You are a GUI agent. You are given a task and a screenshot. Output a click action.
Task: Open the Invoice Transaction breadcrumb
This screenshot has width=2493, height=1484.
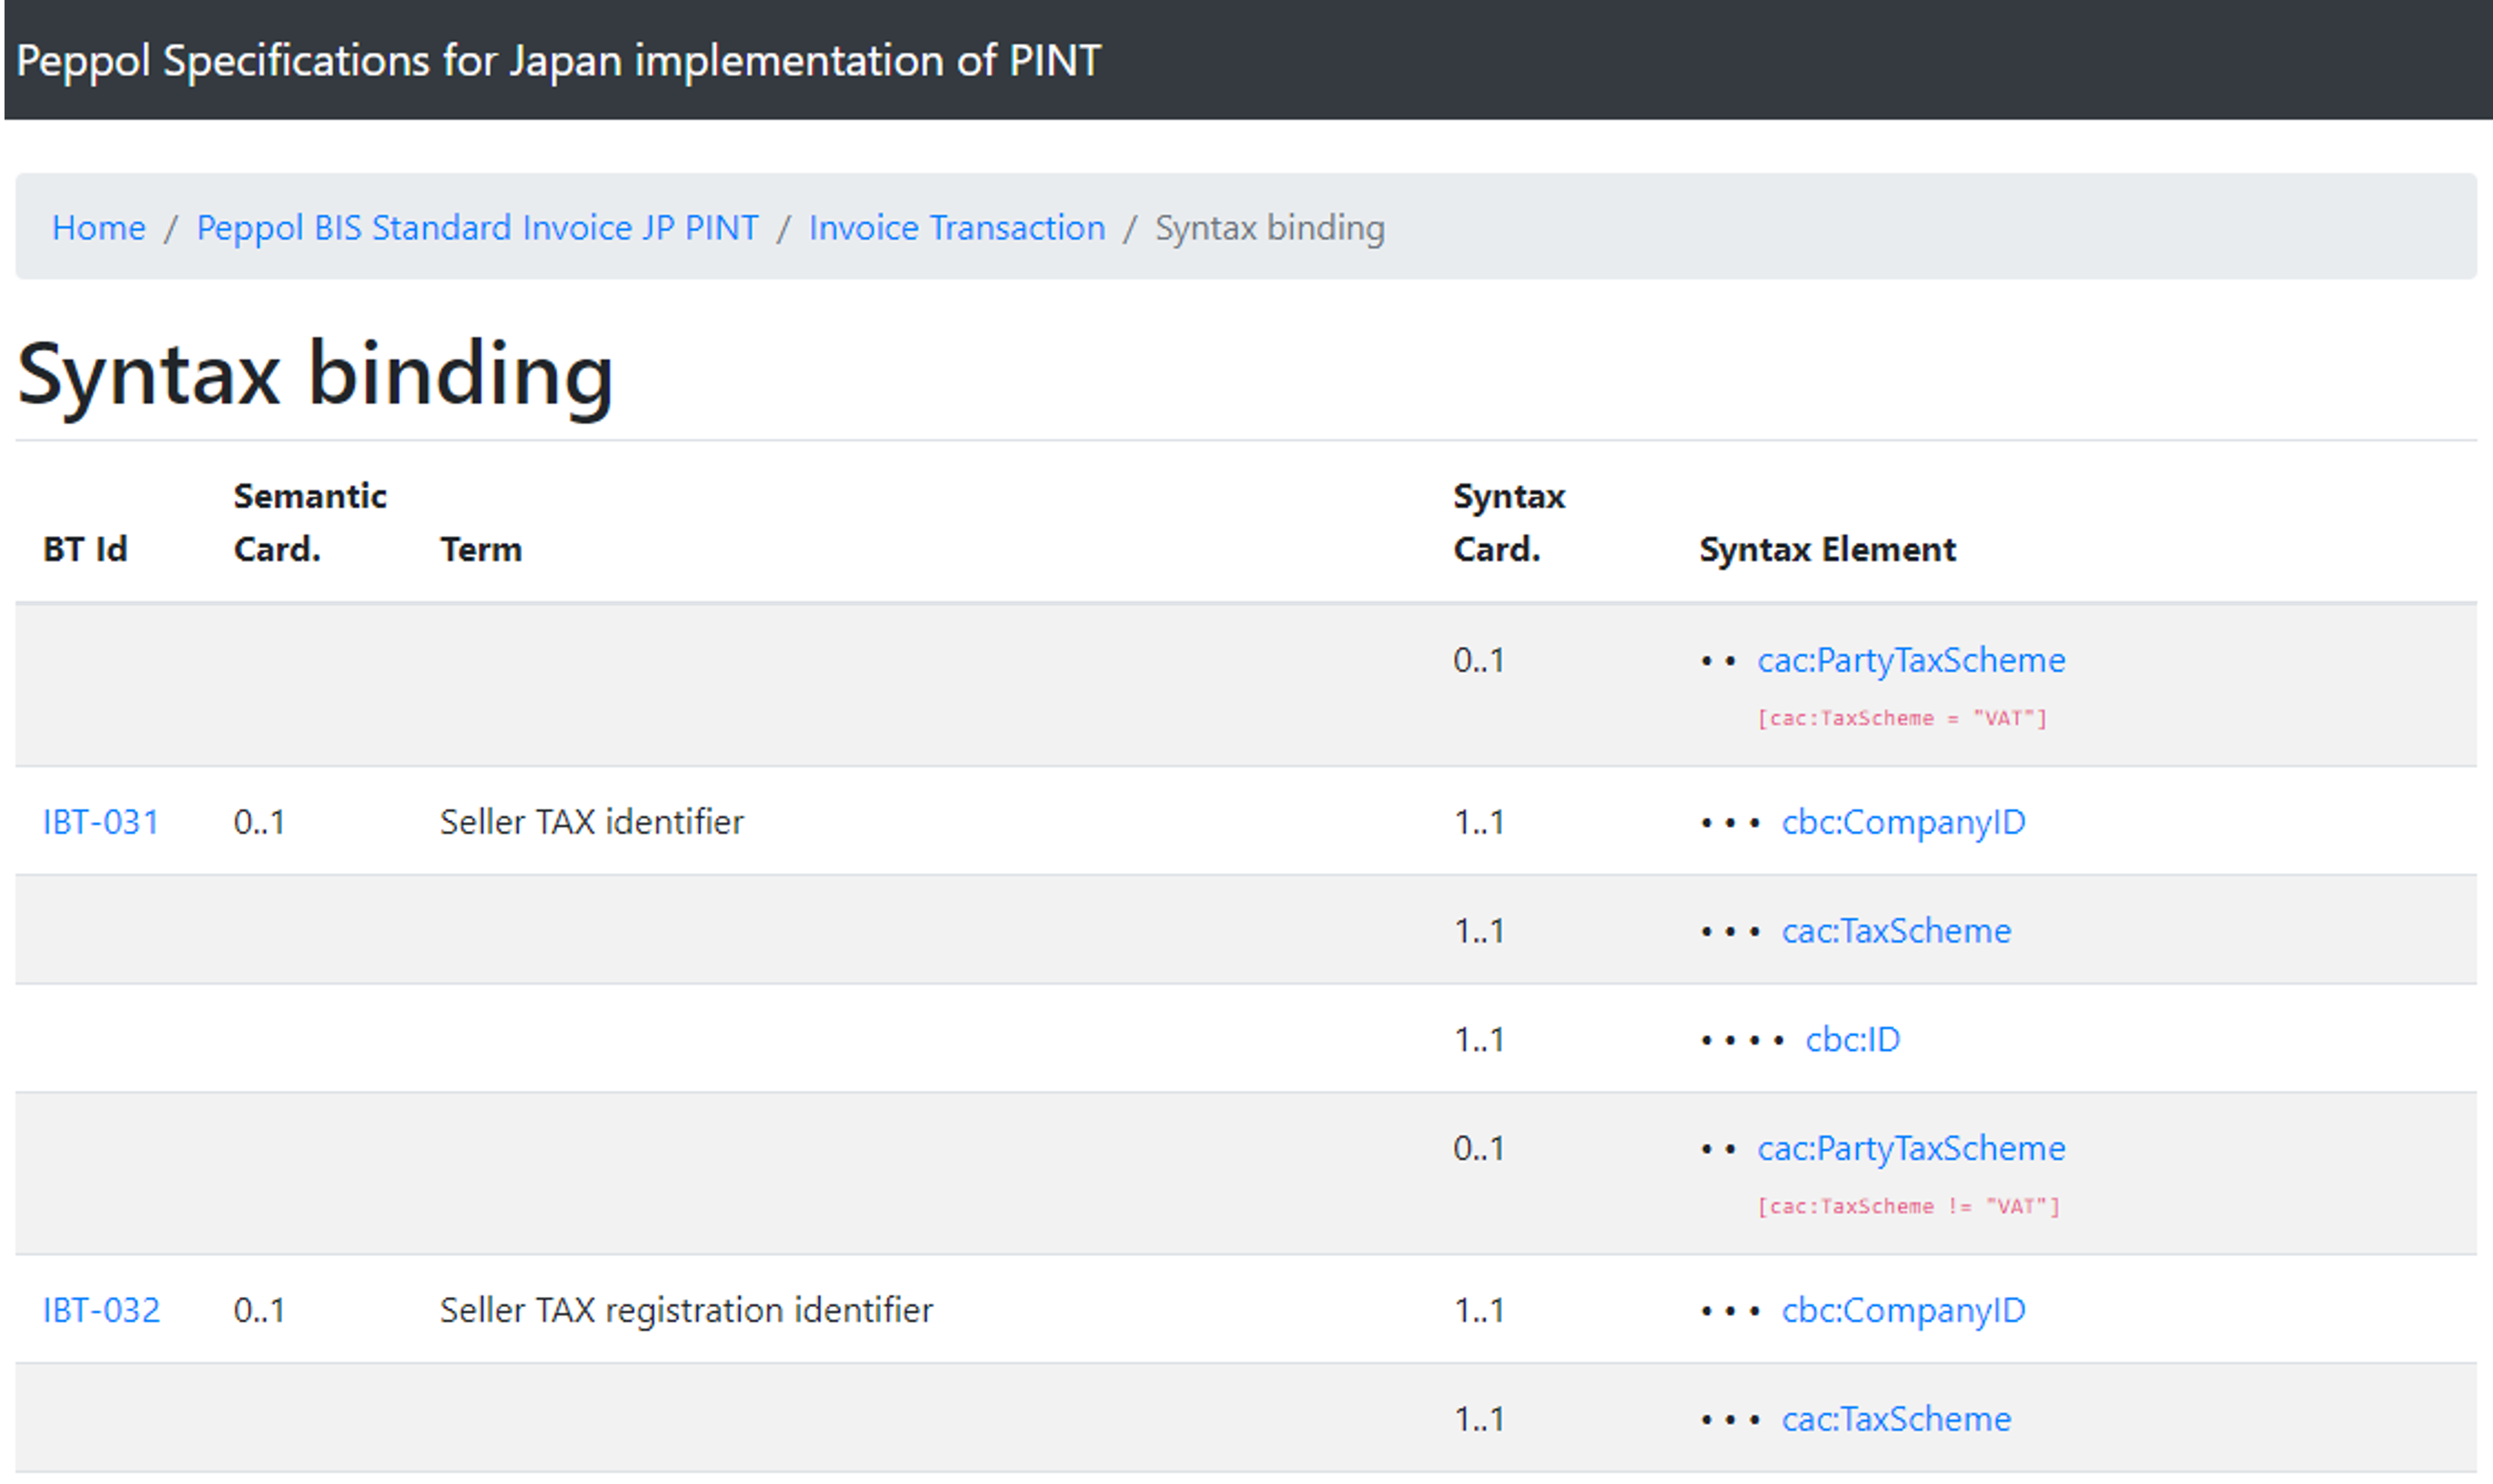coord(957,227)
